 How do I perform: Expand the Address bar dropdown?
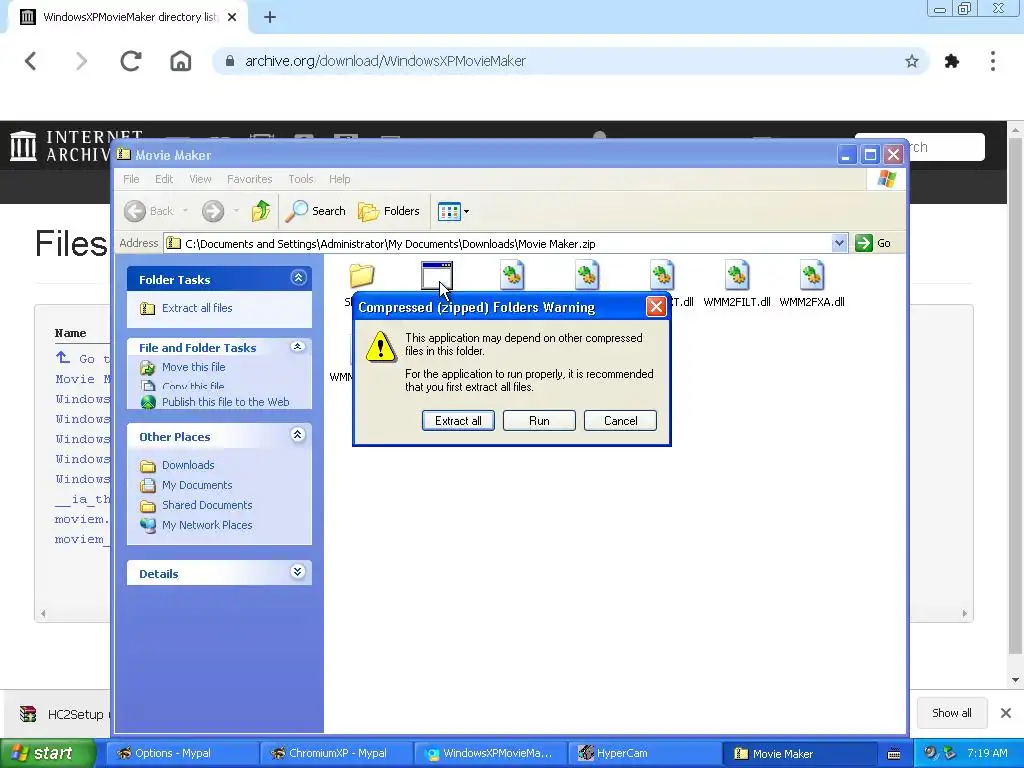point(839,244)
